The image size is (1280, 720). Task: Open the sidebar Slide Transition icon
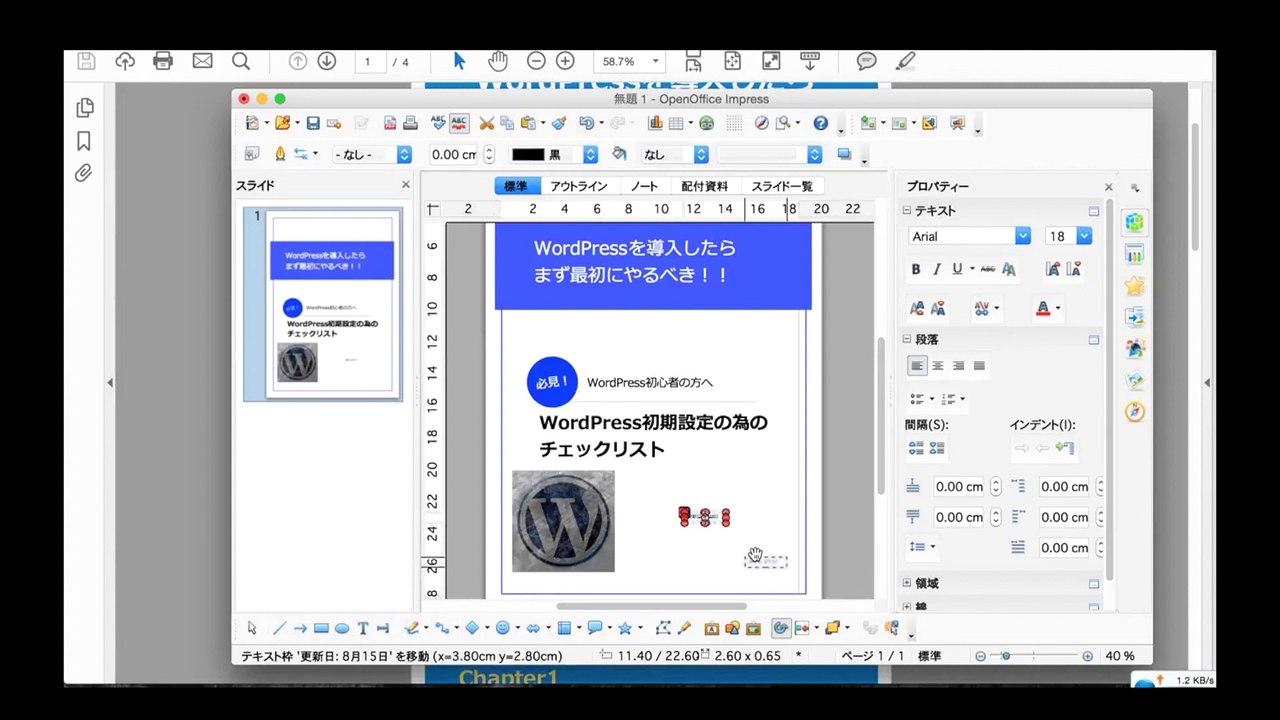click(x=1134, y=317)
